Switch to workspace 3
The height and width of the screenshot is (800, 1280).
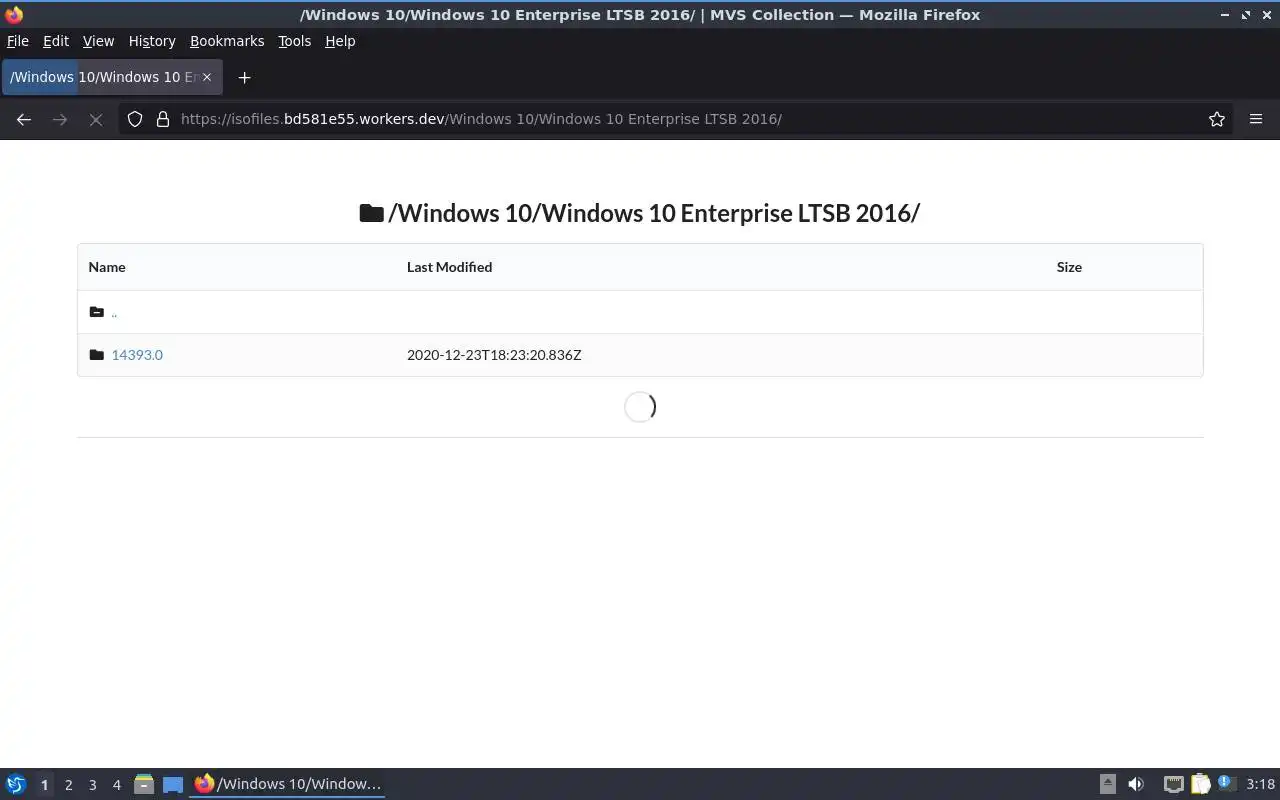[92, 785]
